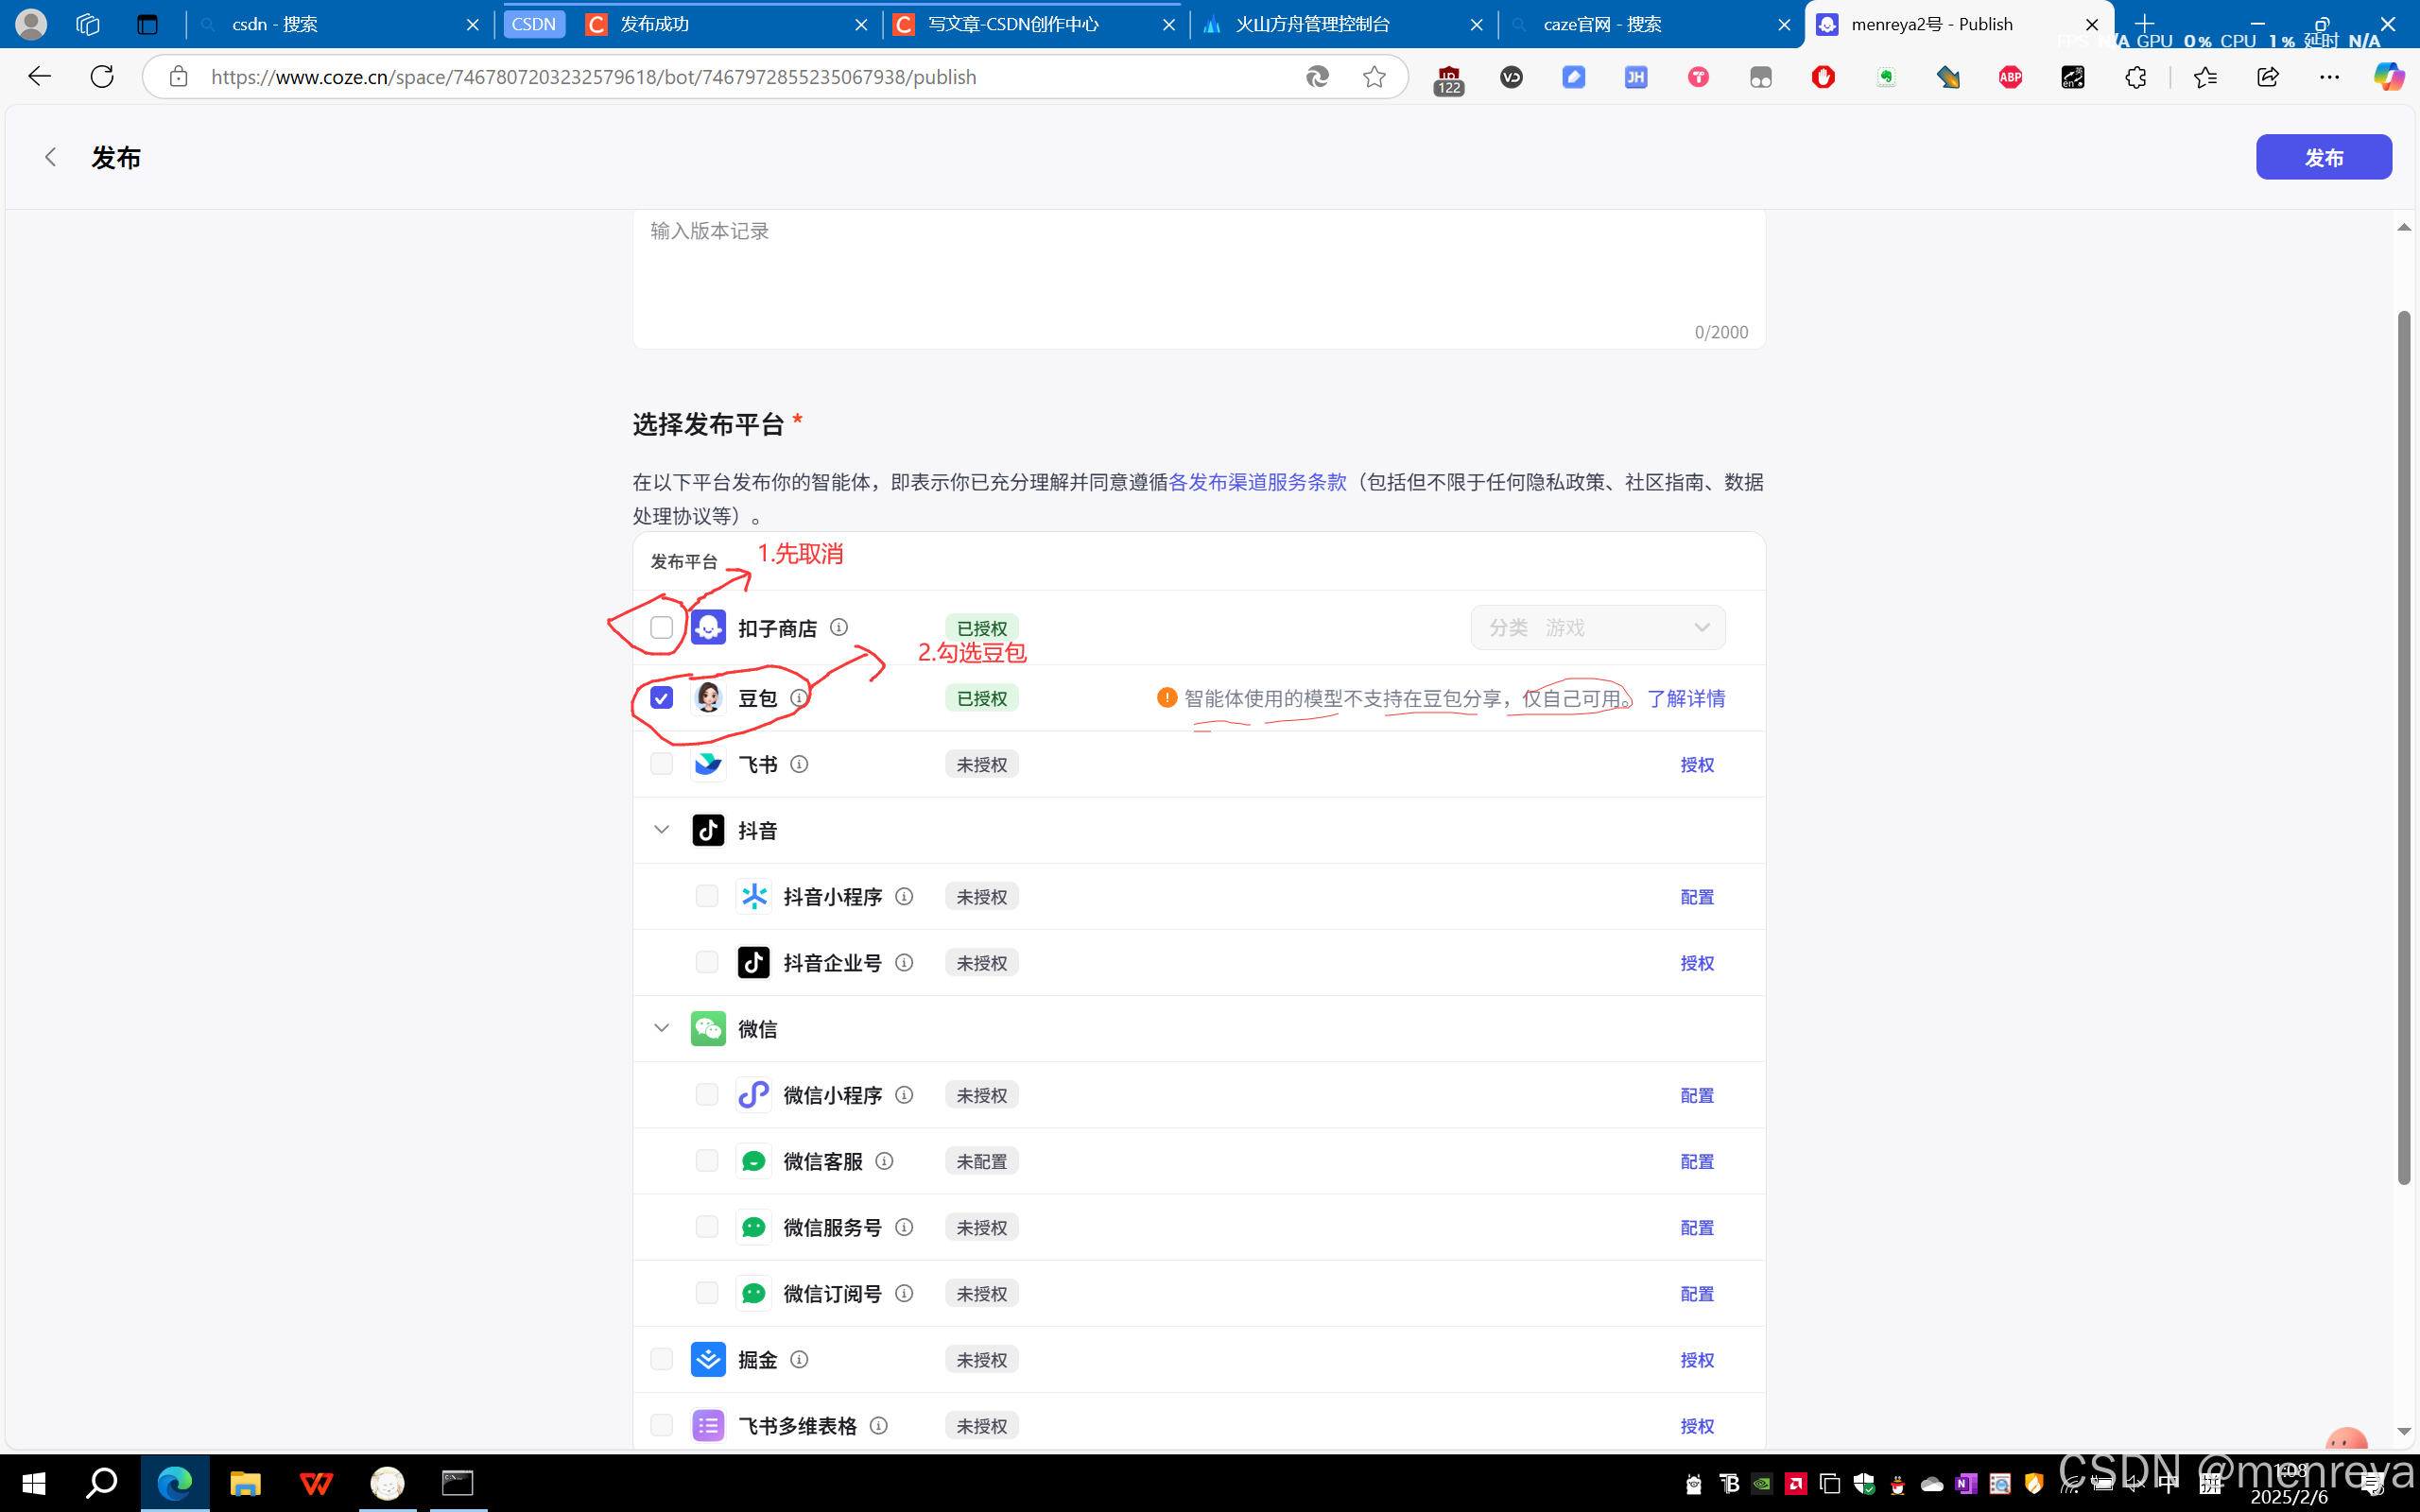Switch to the 写文章-CSDN创作中心 tab
The width and height of the screenshot is (2420, 1512).
point(1013,24)
